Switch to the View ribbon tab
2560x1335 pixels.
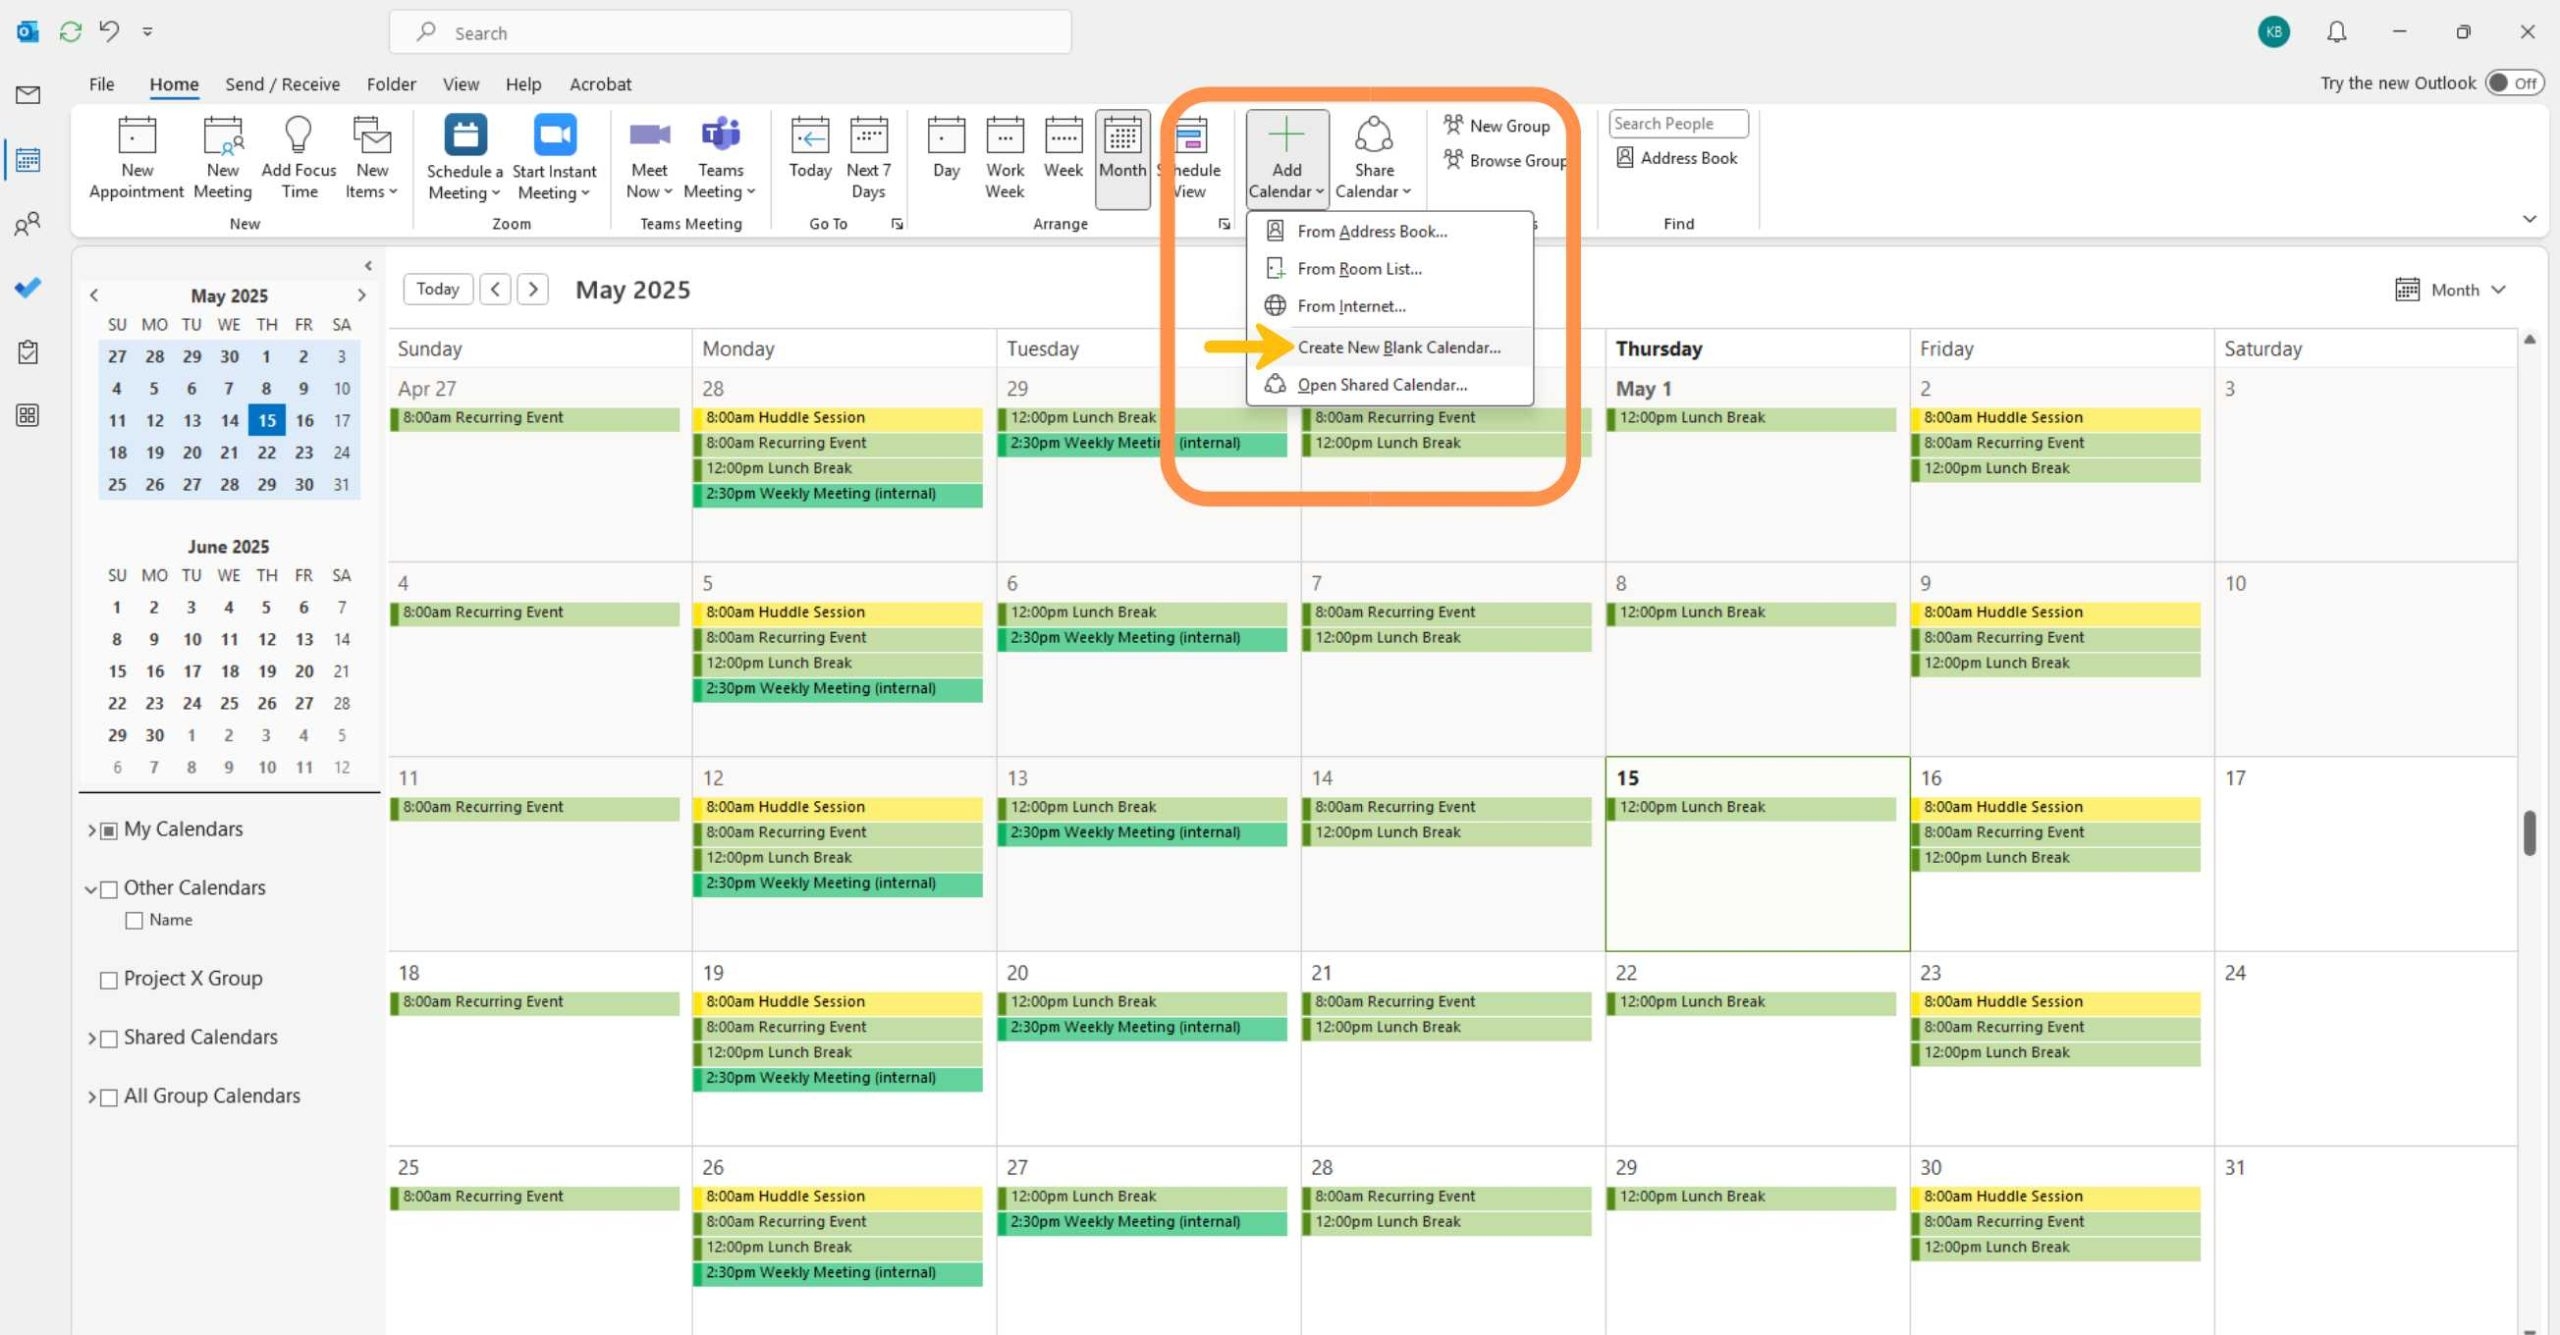tap(461, 84)
